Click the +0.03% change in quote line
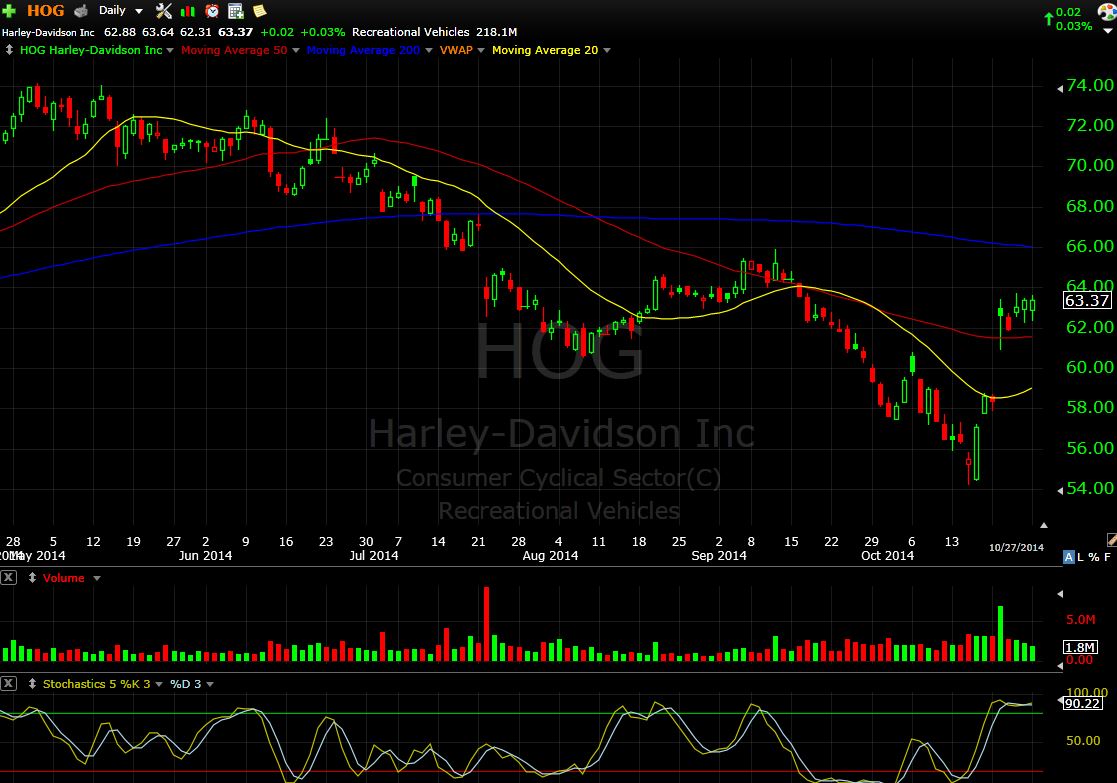Viewport: 1117px width, 783px height. click(x=322, y=32)
